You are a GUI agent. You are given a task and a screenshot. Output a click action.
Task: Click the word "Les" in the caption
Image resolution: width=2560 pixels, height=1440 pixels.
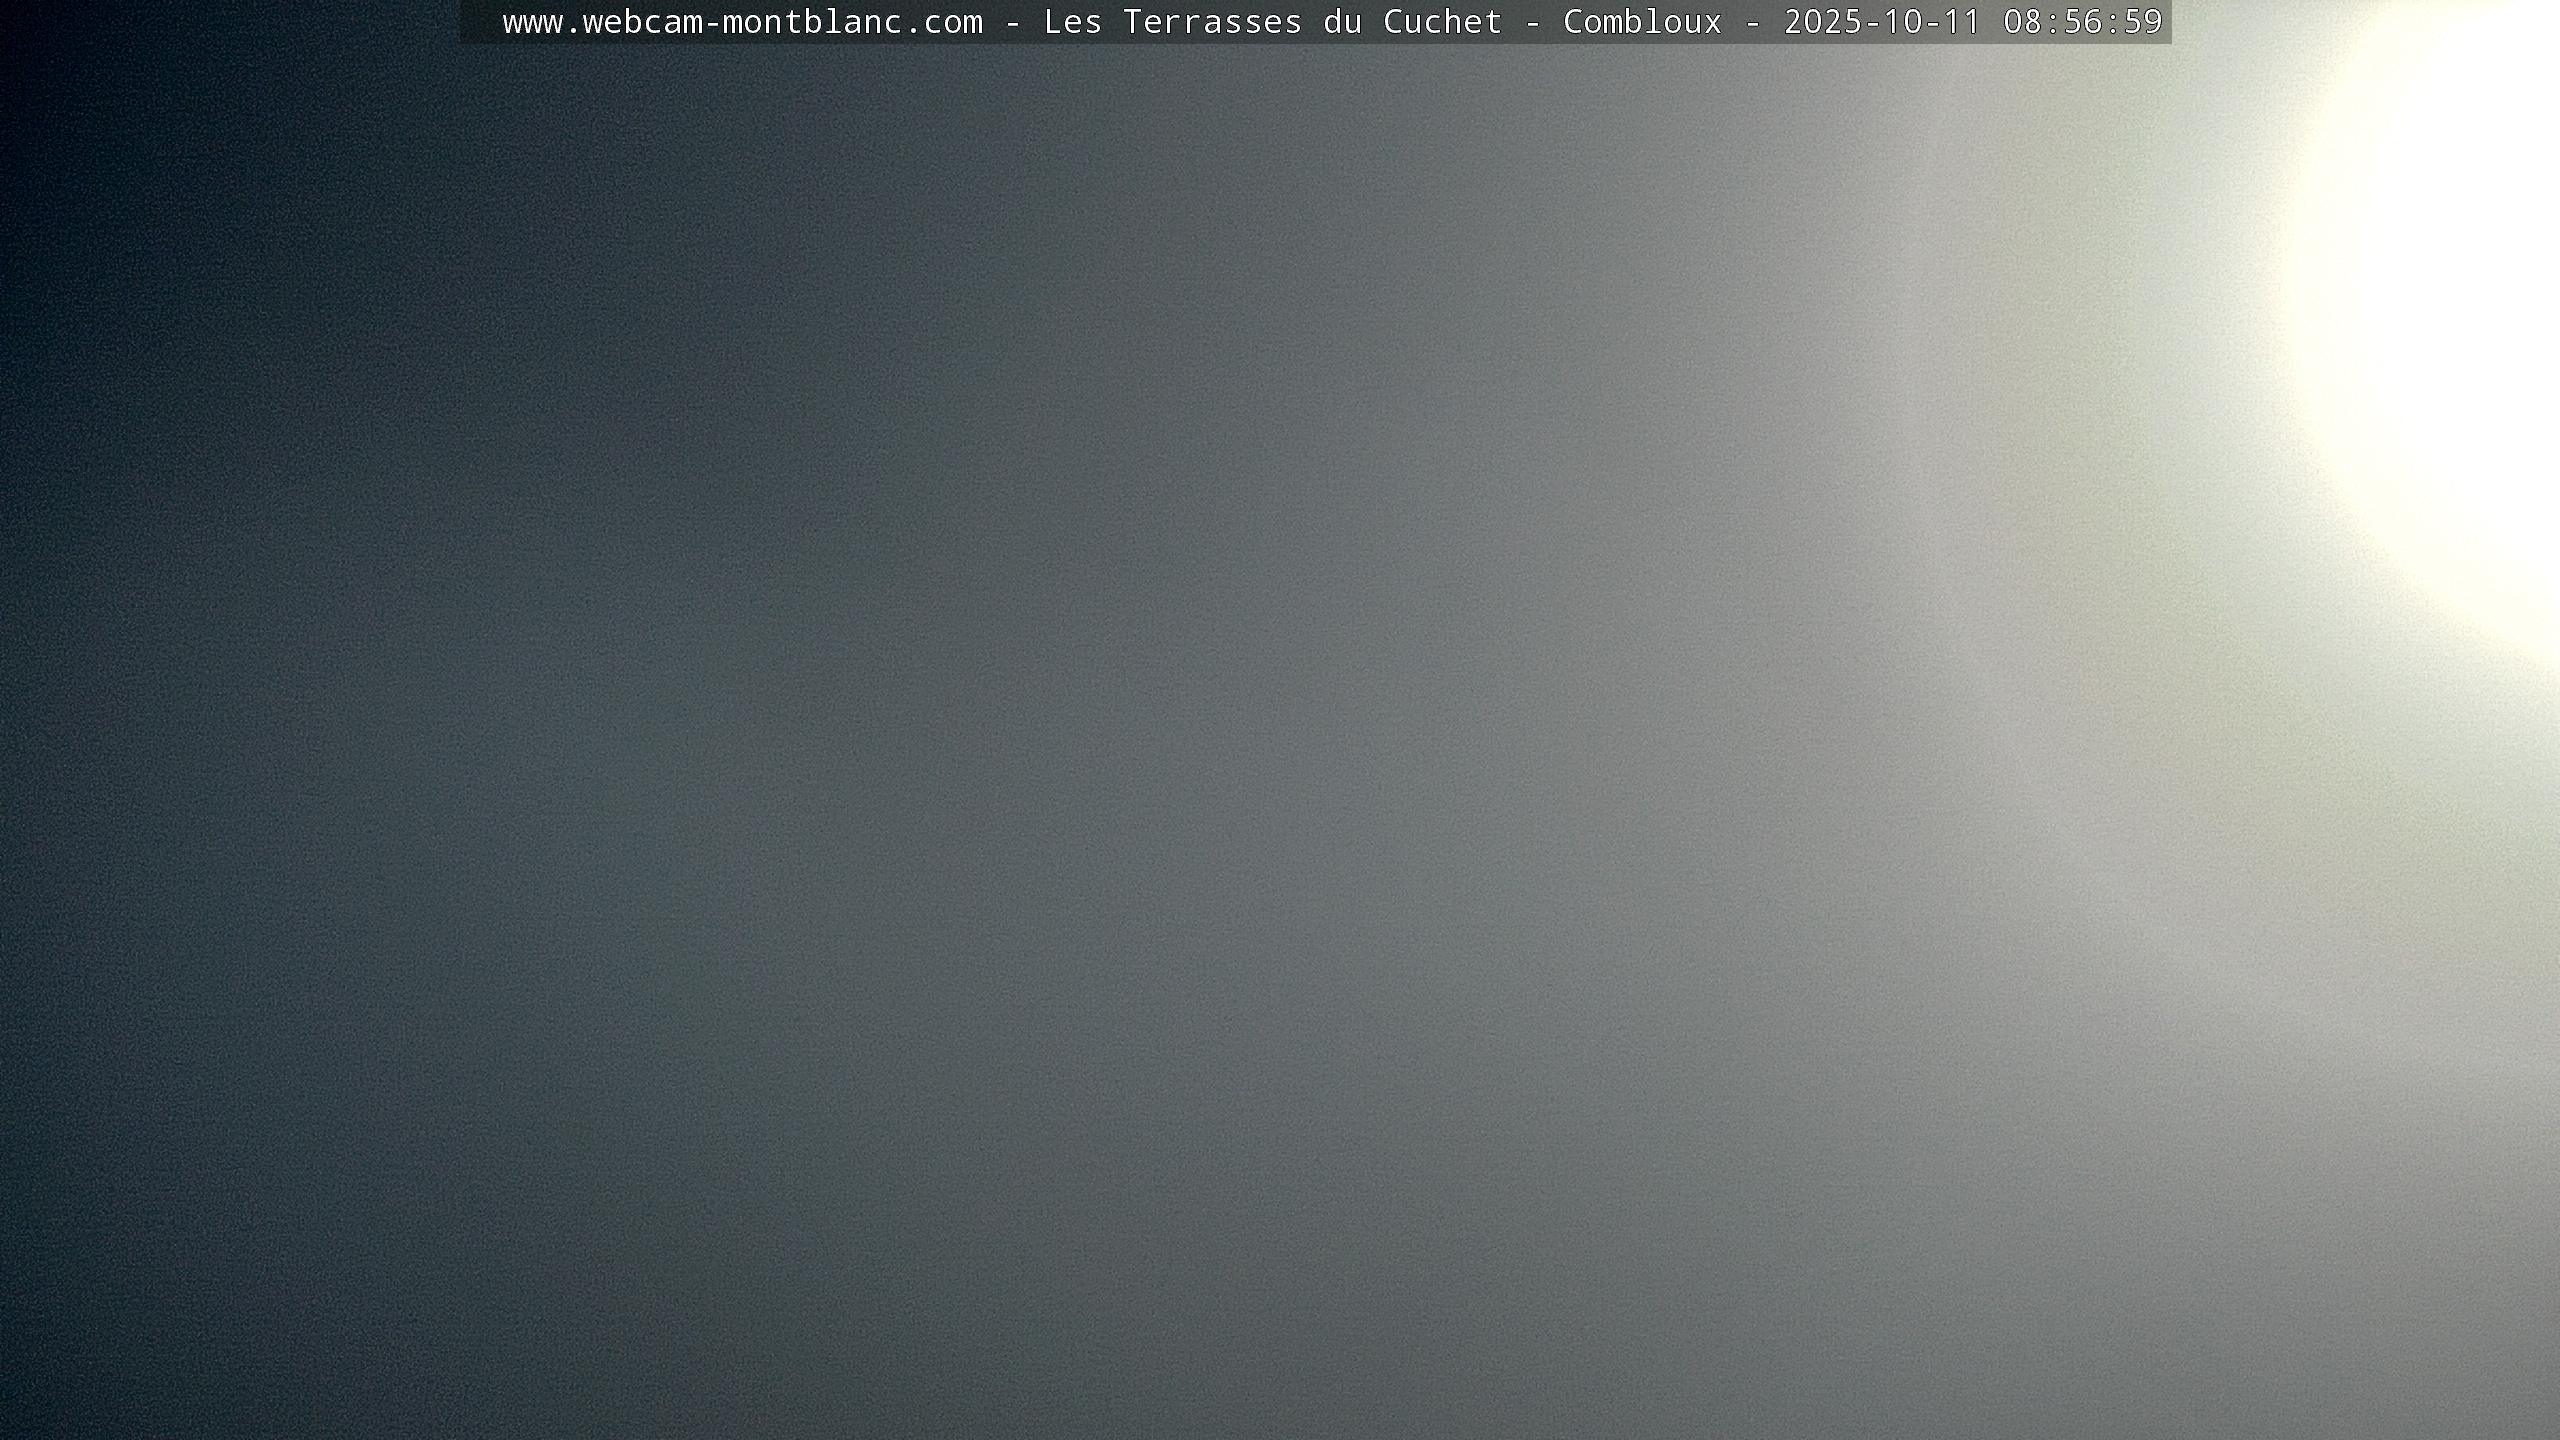(1072, 22)
